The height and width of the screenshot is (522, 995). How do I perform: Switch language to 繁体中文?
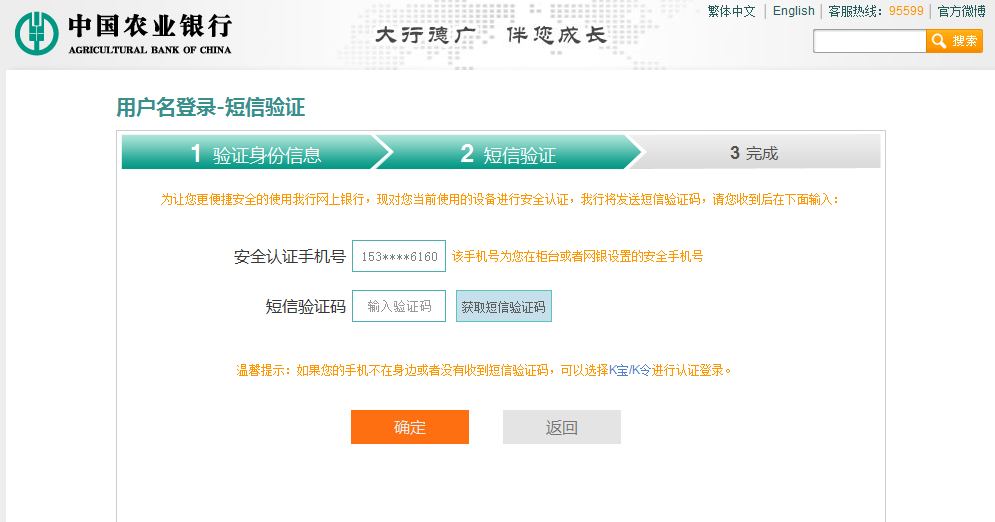point(731,11)
